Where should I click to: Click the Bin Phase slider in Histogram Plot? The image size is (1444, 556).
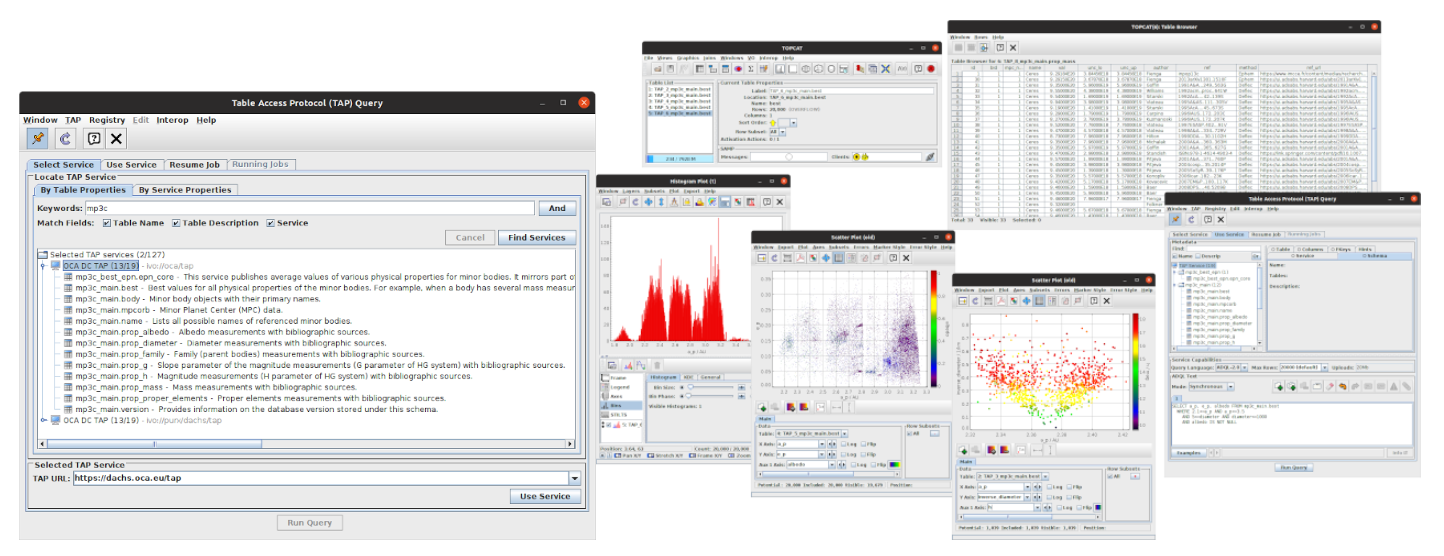coord(710,396)
